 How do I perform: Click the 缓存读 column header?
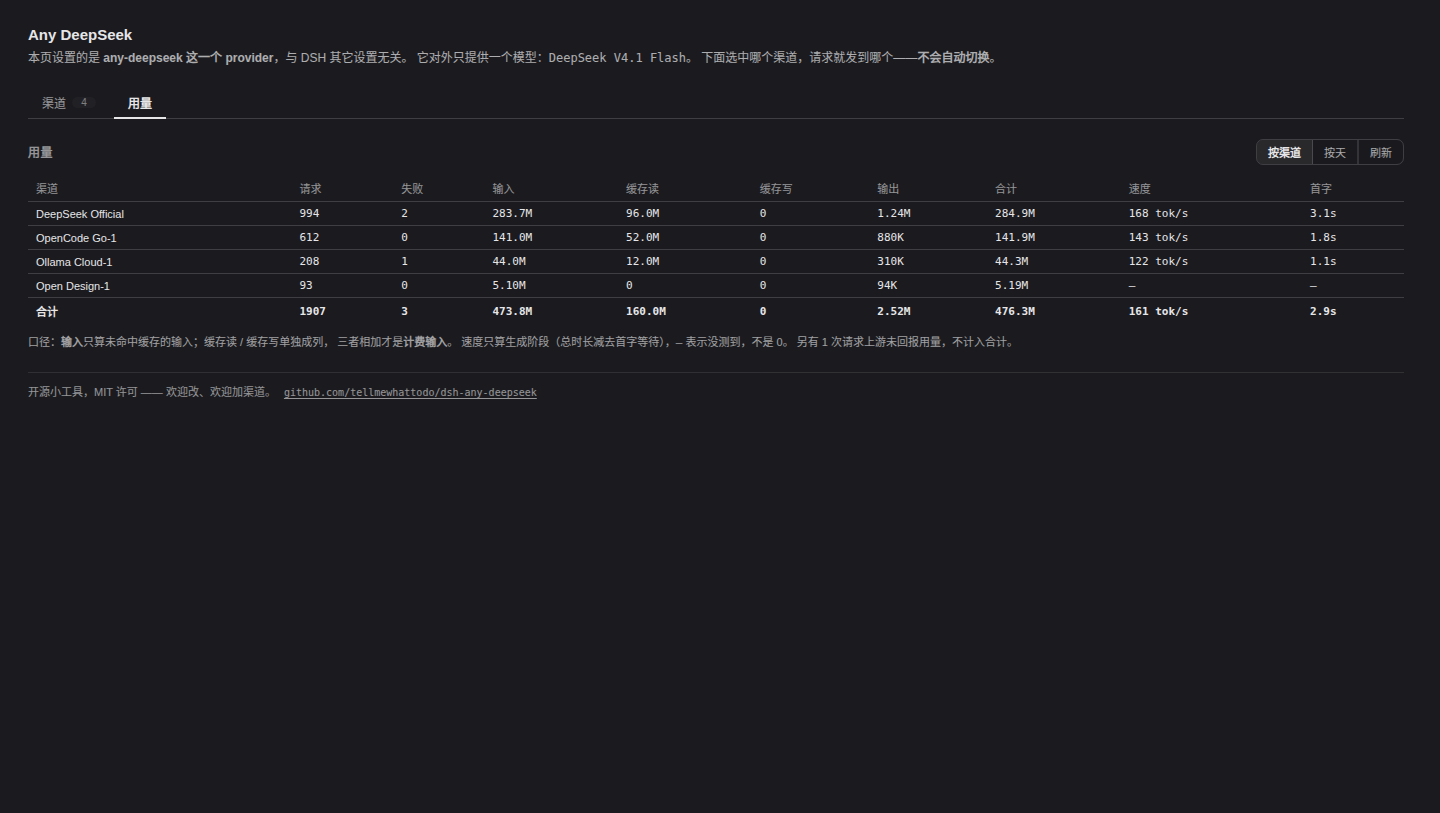coord(642,189)
